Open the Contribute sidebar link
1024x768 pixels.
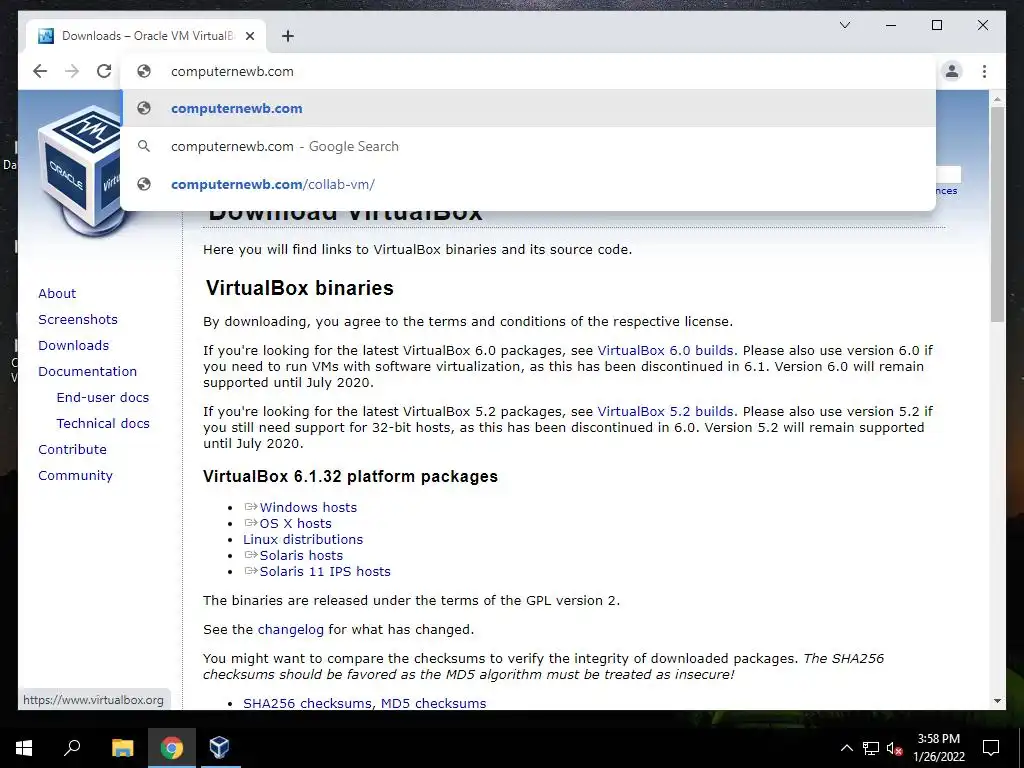(x=72, y=450)
